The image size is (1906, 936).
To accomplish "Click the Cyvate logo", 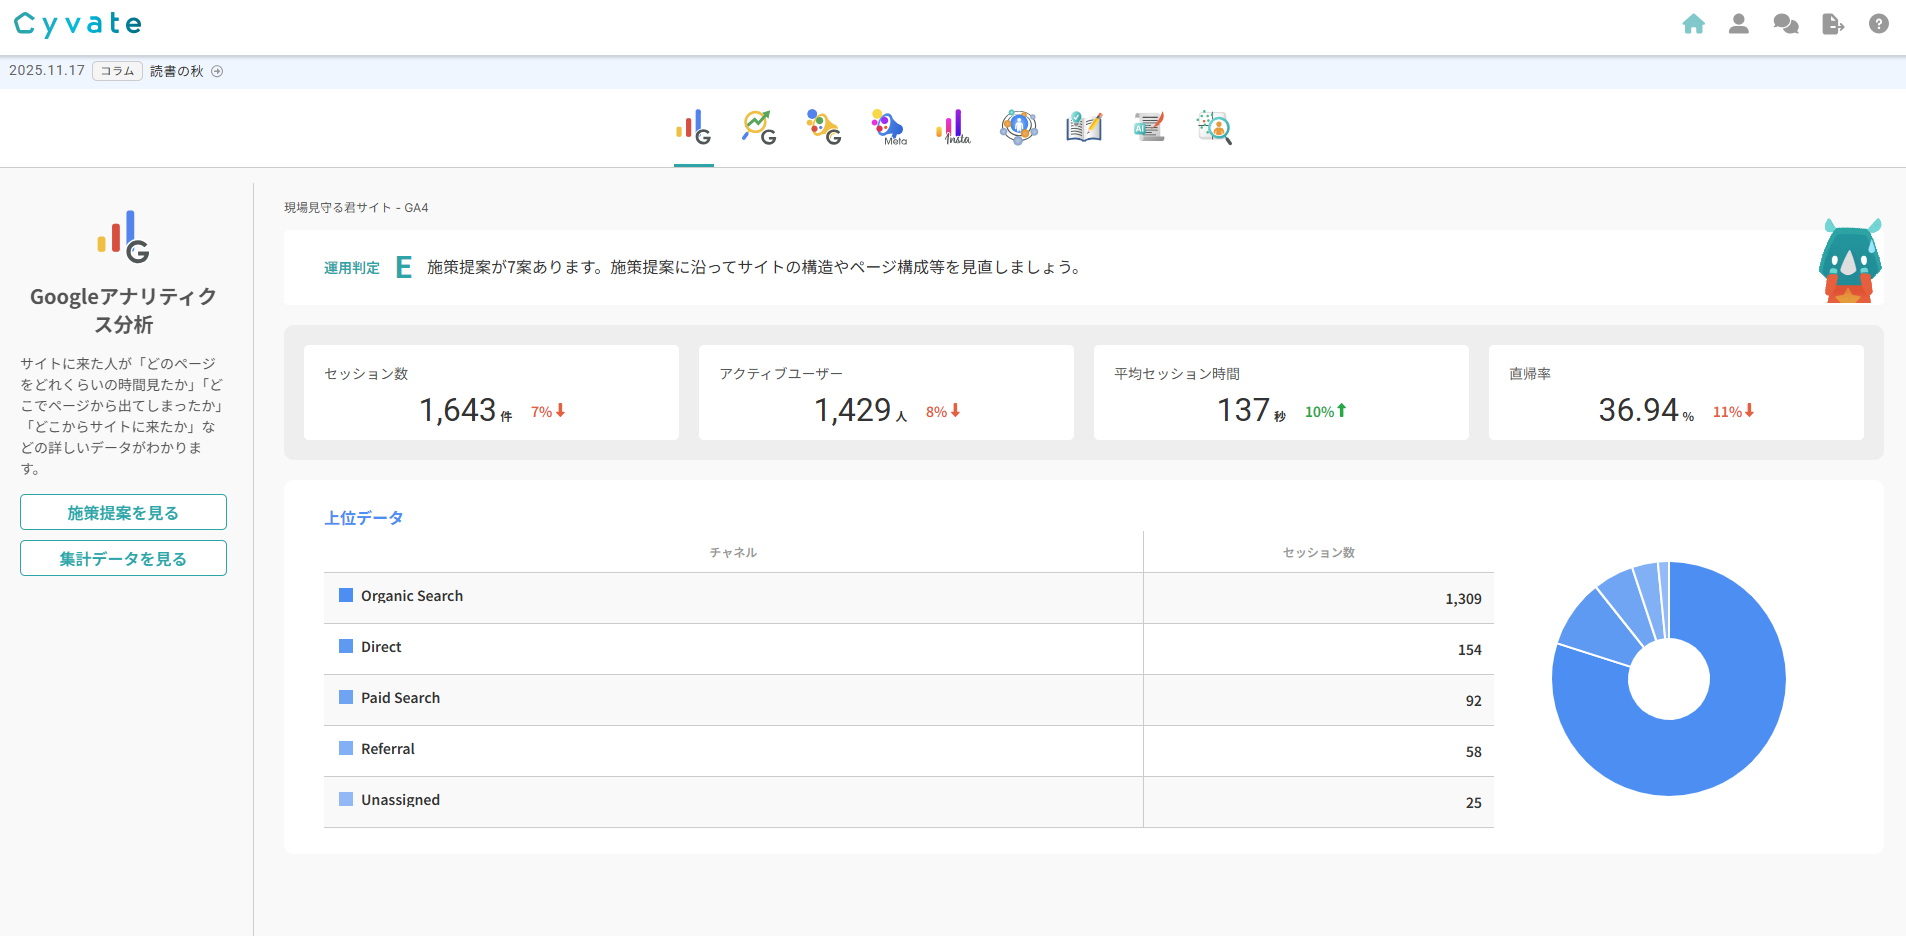I will [78, 24].
